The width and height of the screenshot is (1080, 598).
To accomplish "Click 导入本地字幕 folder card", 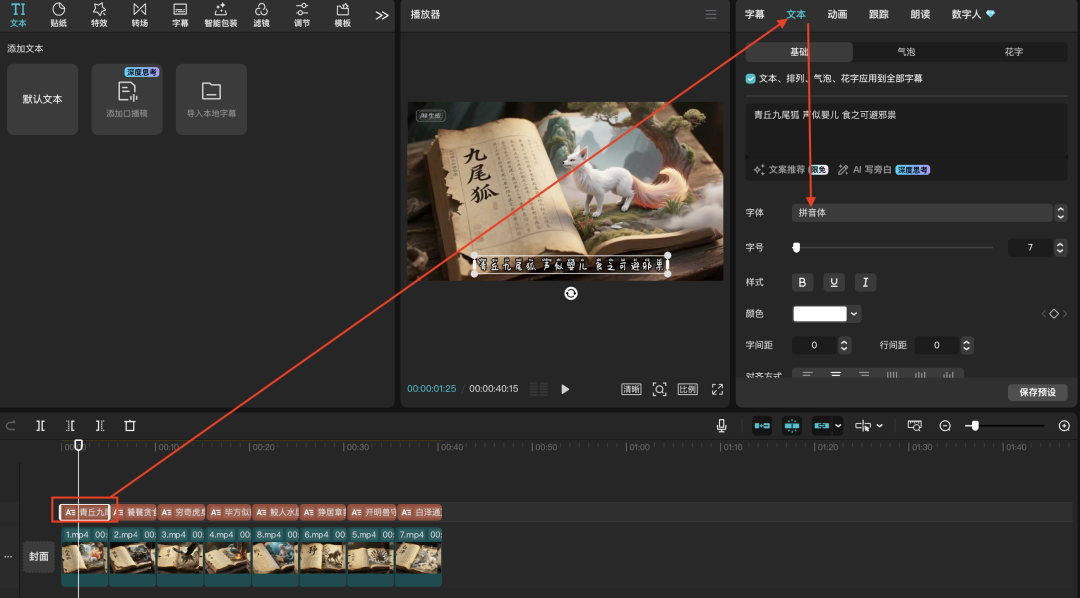I will click(x=211, y=99).
